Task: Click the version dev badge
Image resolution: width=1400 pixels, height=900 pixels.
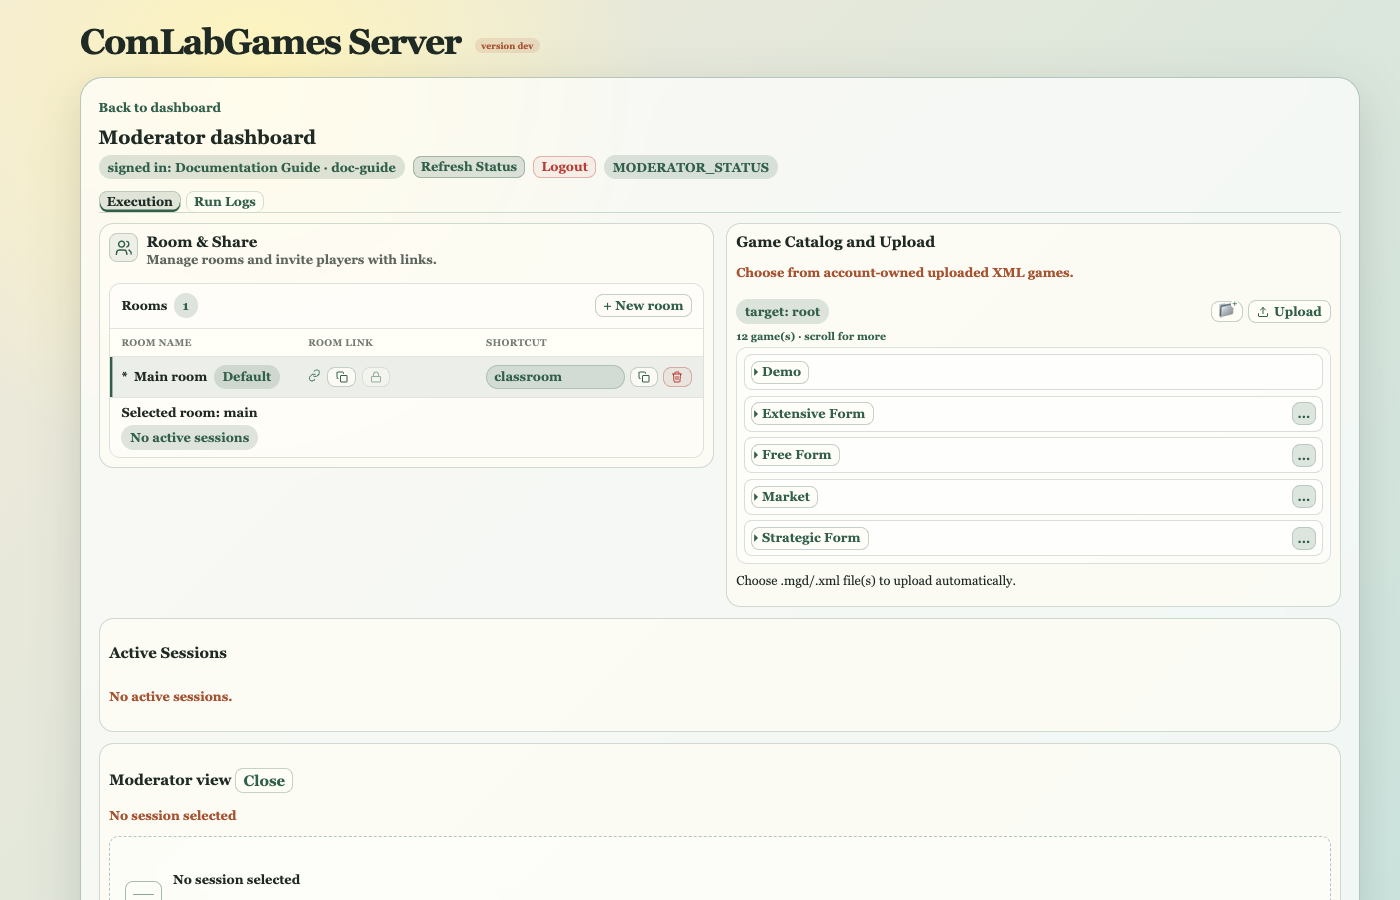Action: (507, 46)
